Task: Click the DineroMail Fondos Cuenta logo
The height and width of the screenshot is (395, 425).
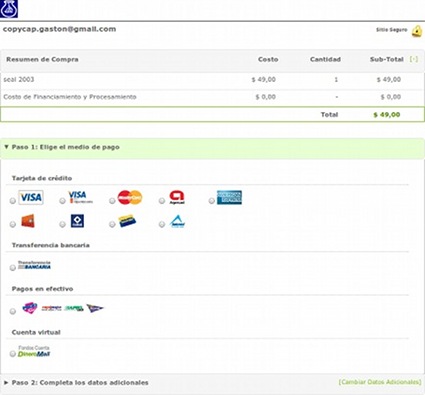Action: 34,351
